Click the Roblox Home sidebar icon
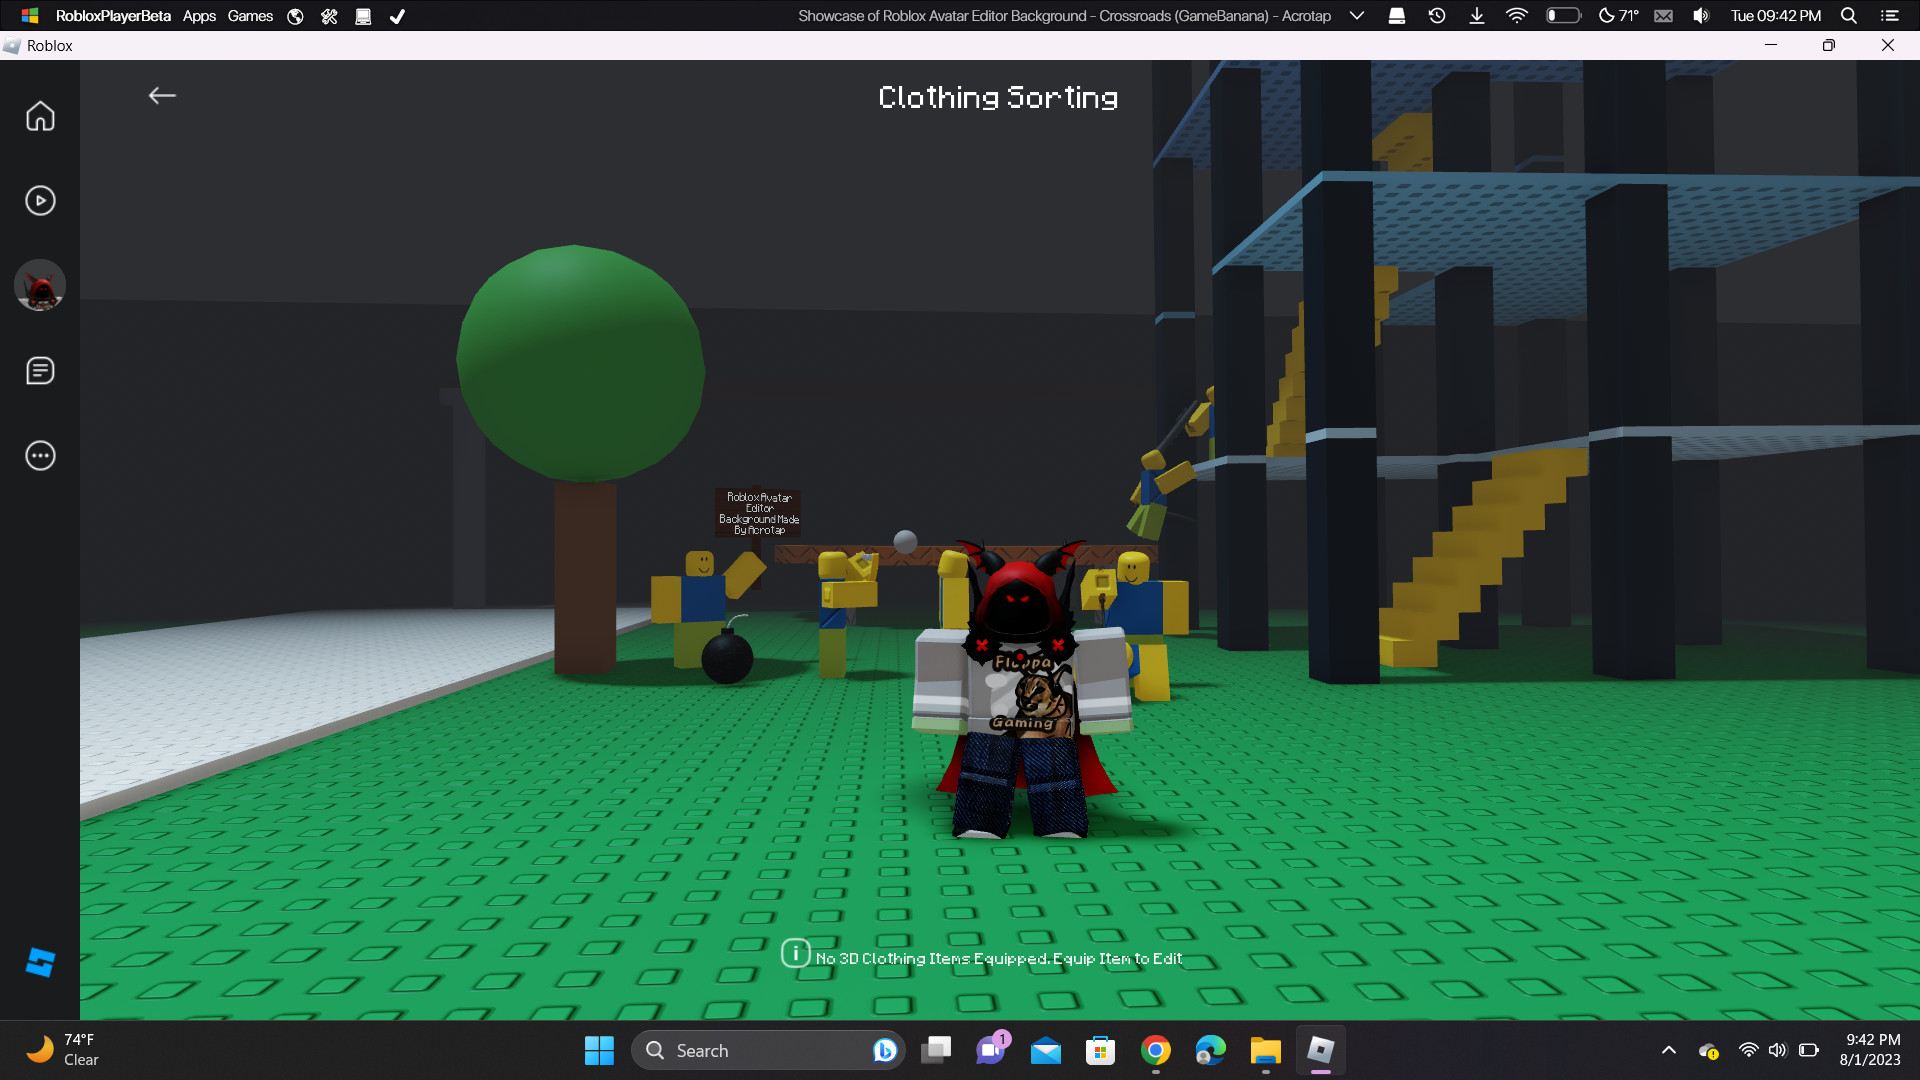The height and width of the screenshot is (1080, 1920). [x=41, y=116]
